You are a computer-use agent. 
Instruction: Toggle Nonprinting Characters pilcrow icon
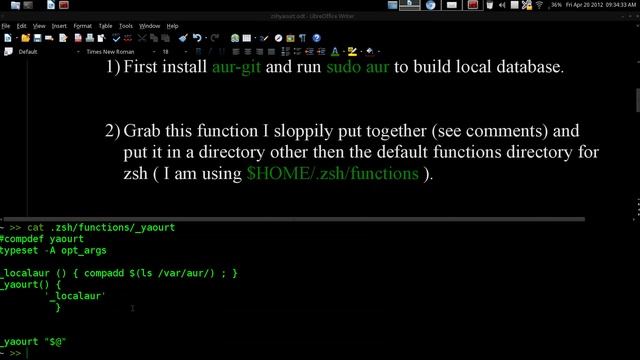click(x=302, y=38)
